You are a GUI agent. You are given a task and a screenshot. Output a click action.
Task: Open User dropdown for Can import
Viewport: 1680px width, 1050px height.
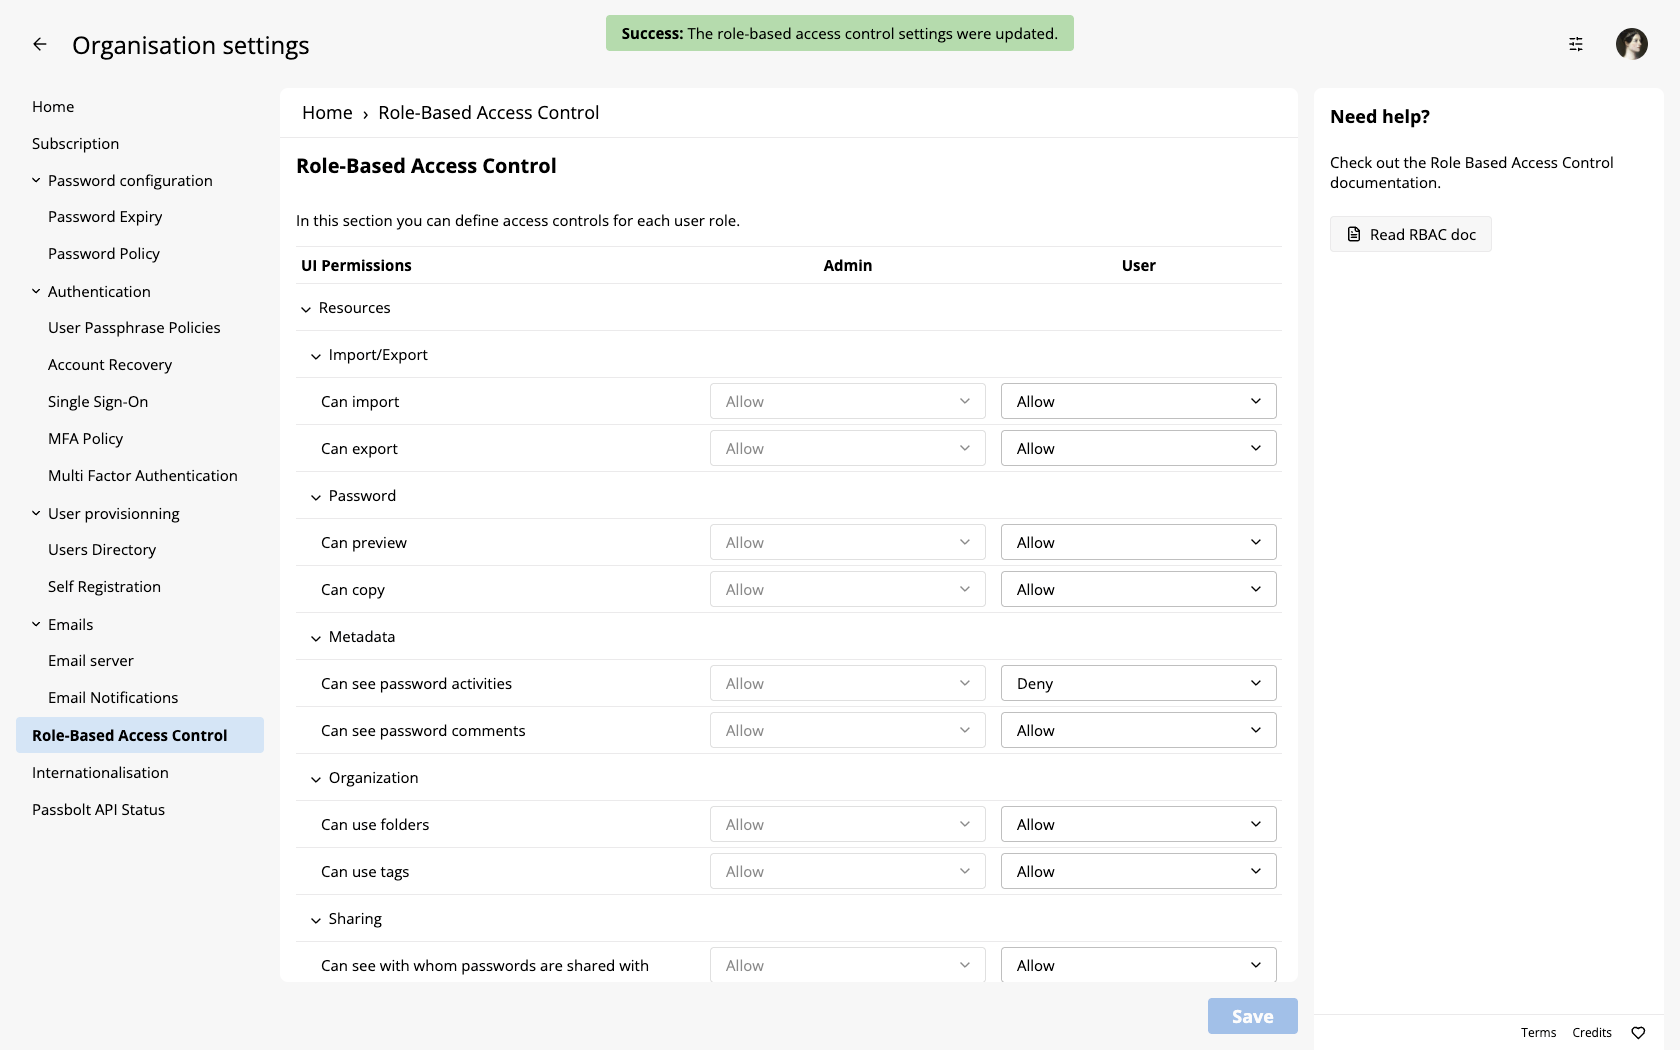(x=1138, y=402)
